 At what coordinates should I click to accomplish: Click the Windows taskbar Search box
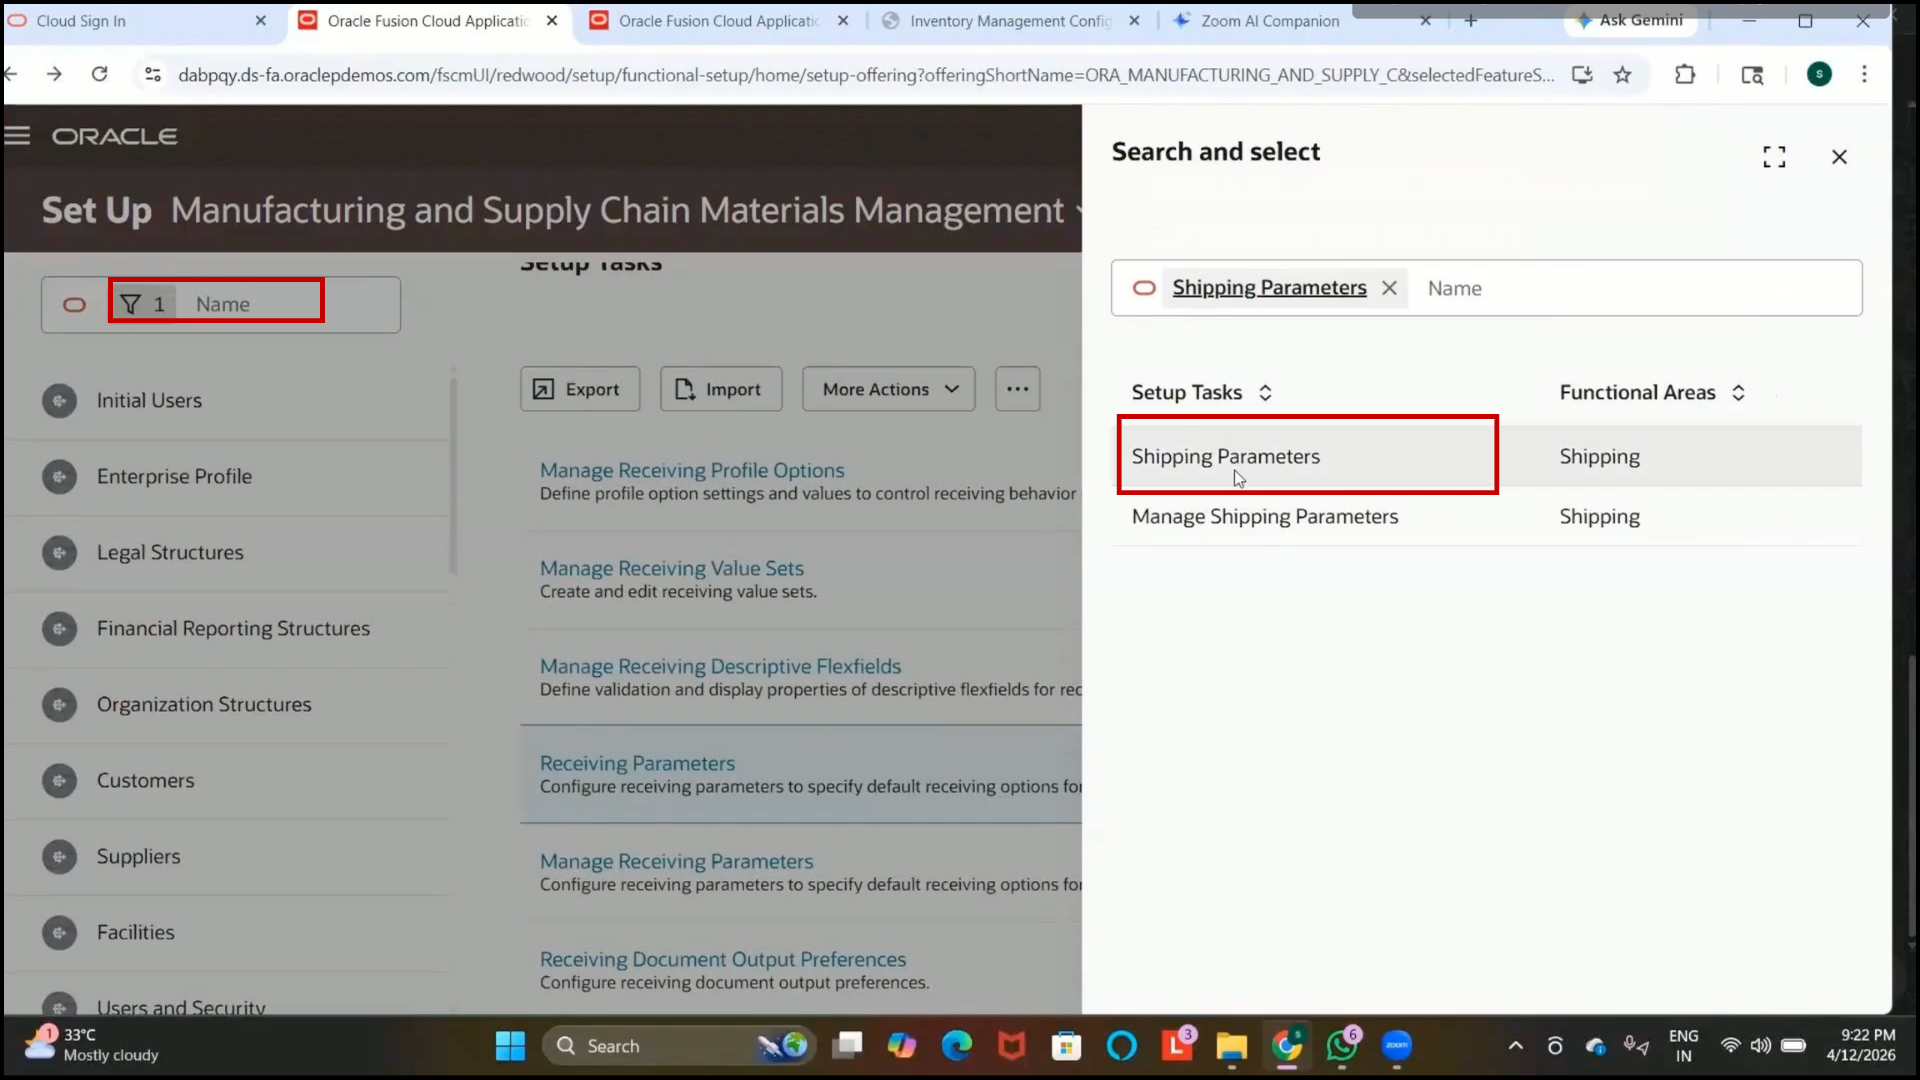click(x=680, y=1046)
